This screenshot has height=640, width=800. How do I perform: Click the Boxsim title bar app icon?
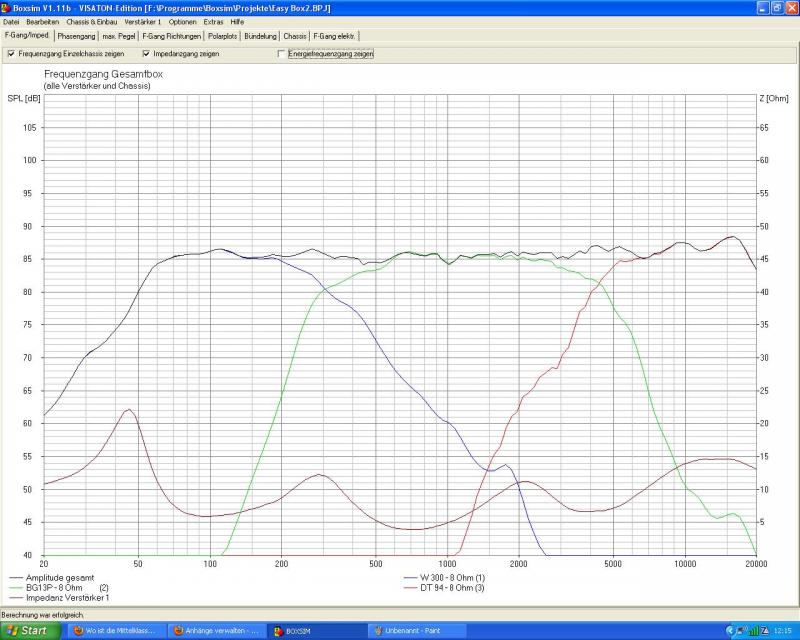(6, 7)
